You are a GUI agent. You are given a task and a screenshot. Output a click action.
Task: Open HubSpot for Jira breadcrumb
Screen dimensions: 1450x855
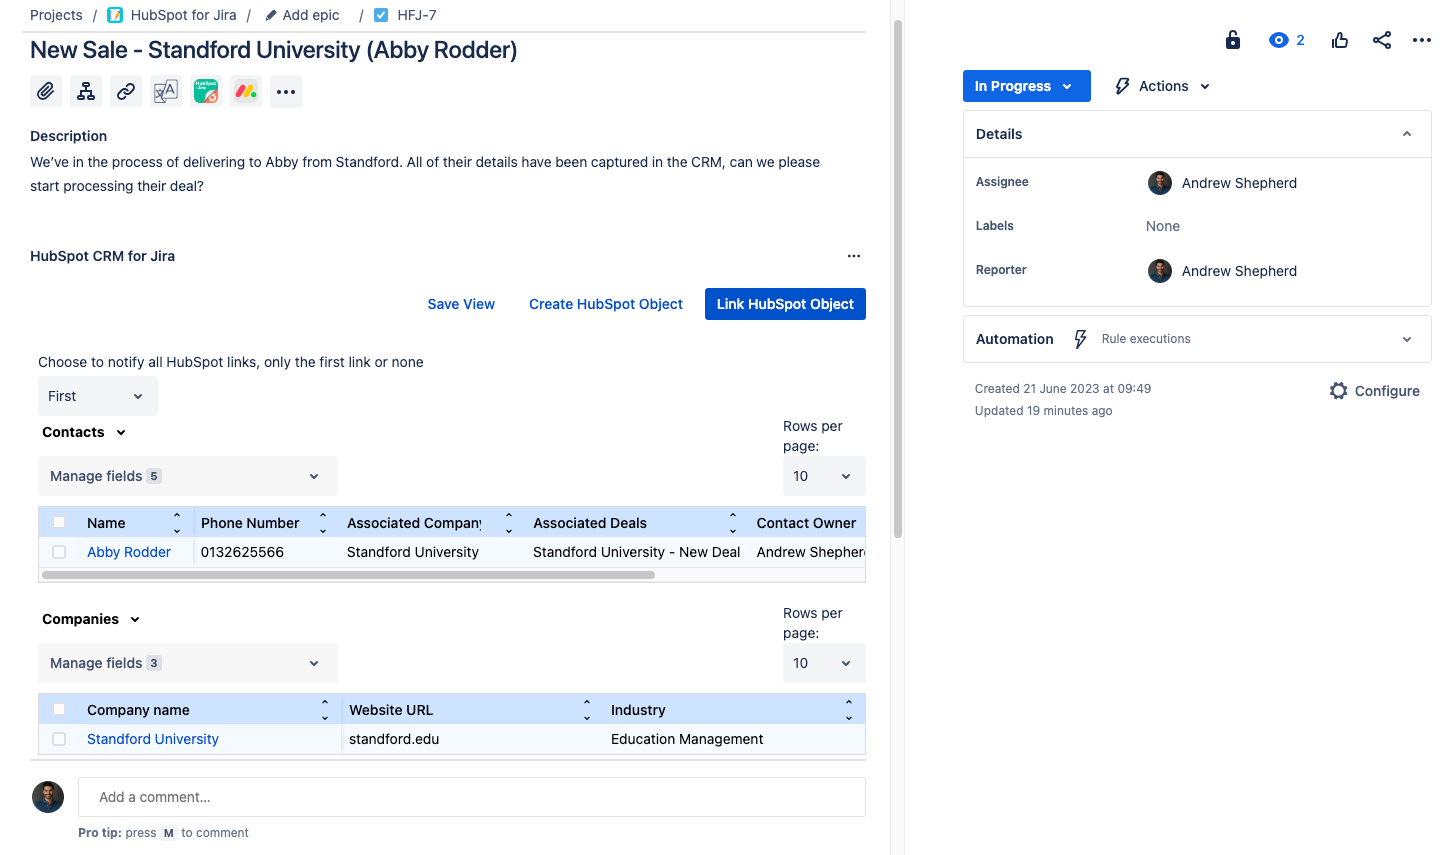pos(183,15)
